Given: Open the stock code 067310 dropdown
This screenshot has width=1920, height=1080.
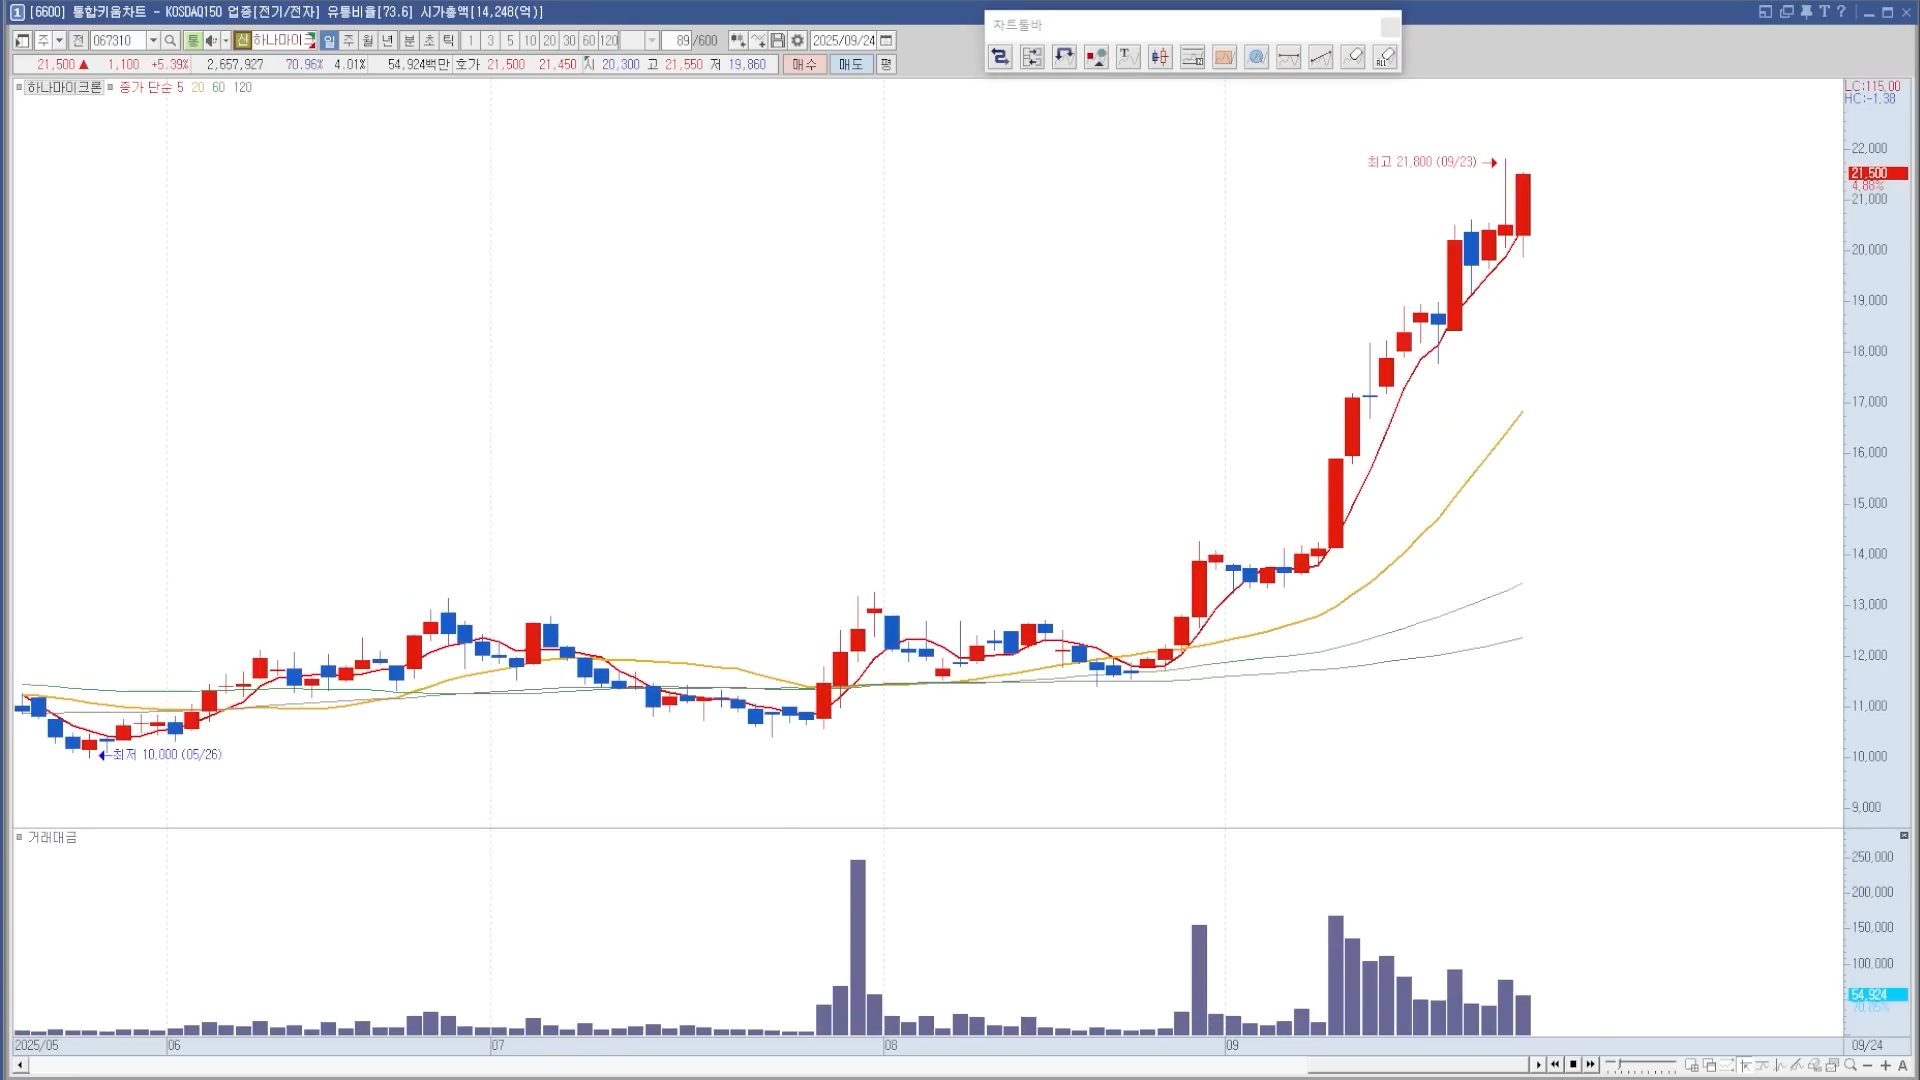Looking at the screenshot, I should (153, 41).
